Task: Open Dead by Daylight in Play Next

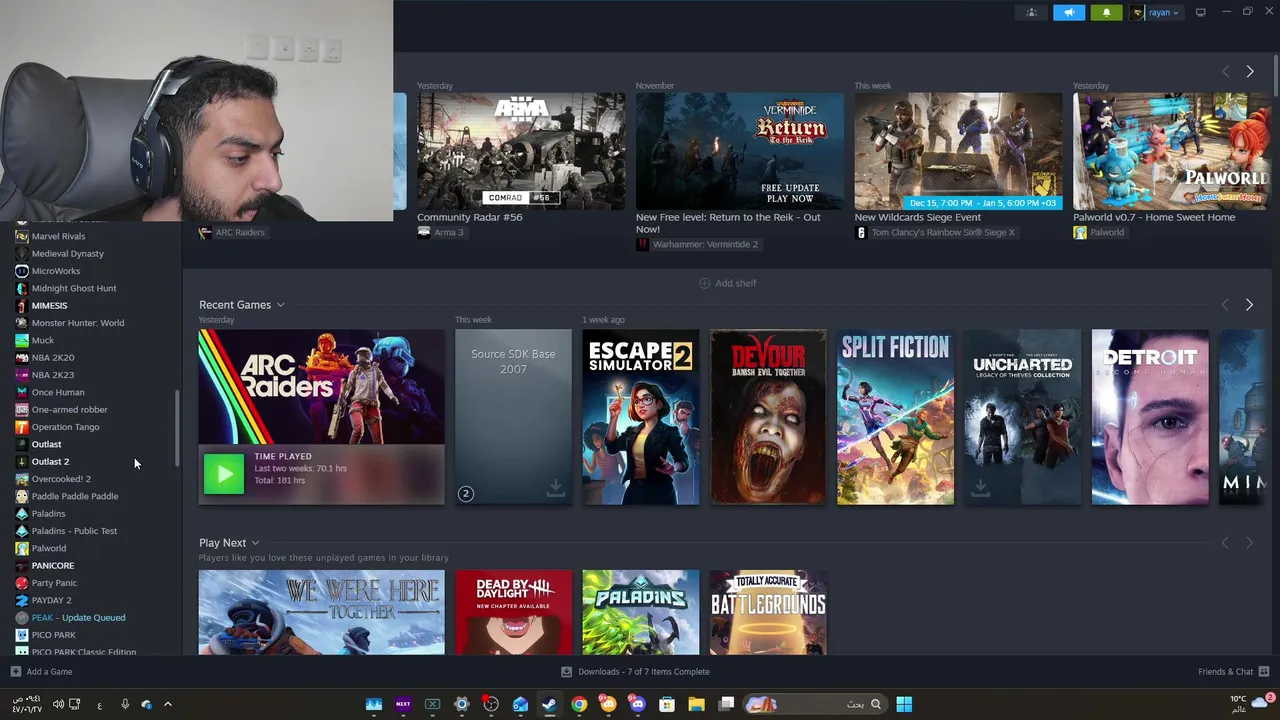Action: [513, 612]
